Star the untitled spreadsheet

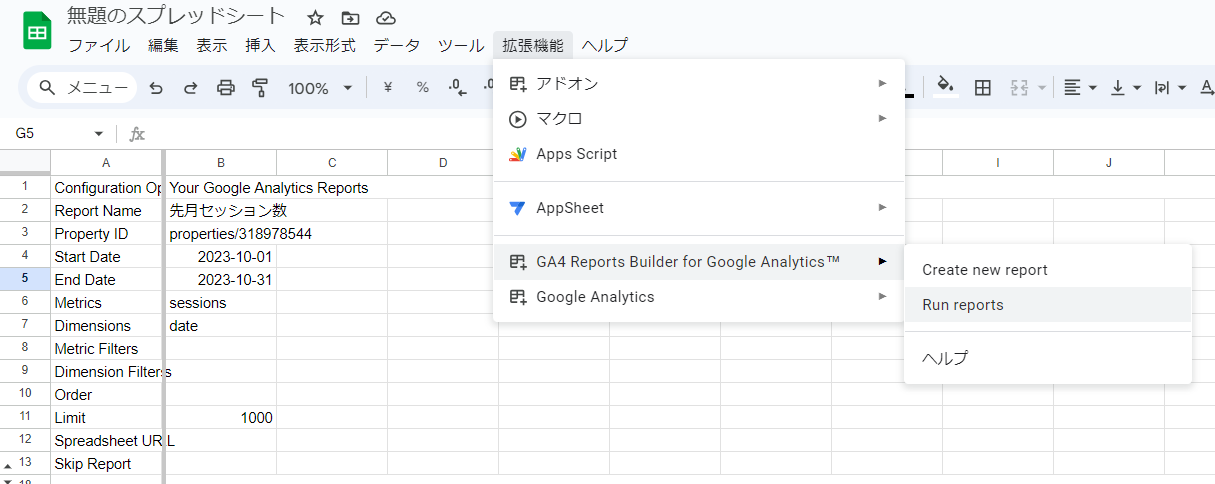point(315,18)
